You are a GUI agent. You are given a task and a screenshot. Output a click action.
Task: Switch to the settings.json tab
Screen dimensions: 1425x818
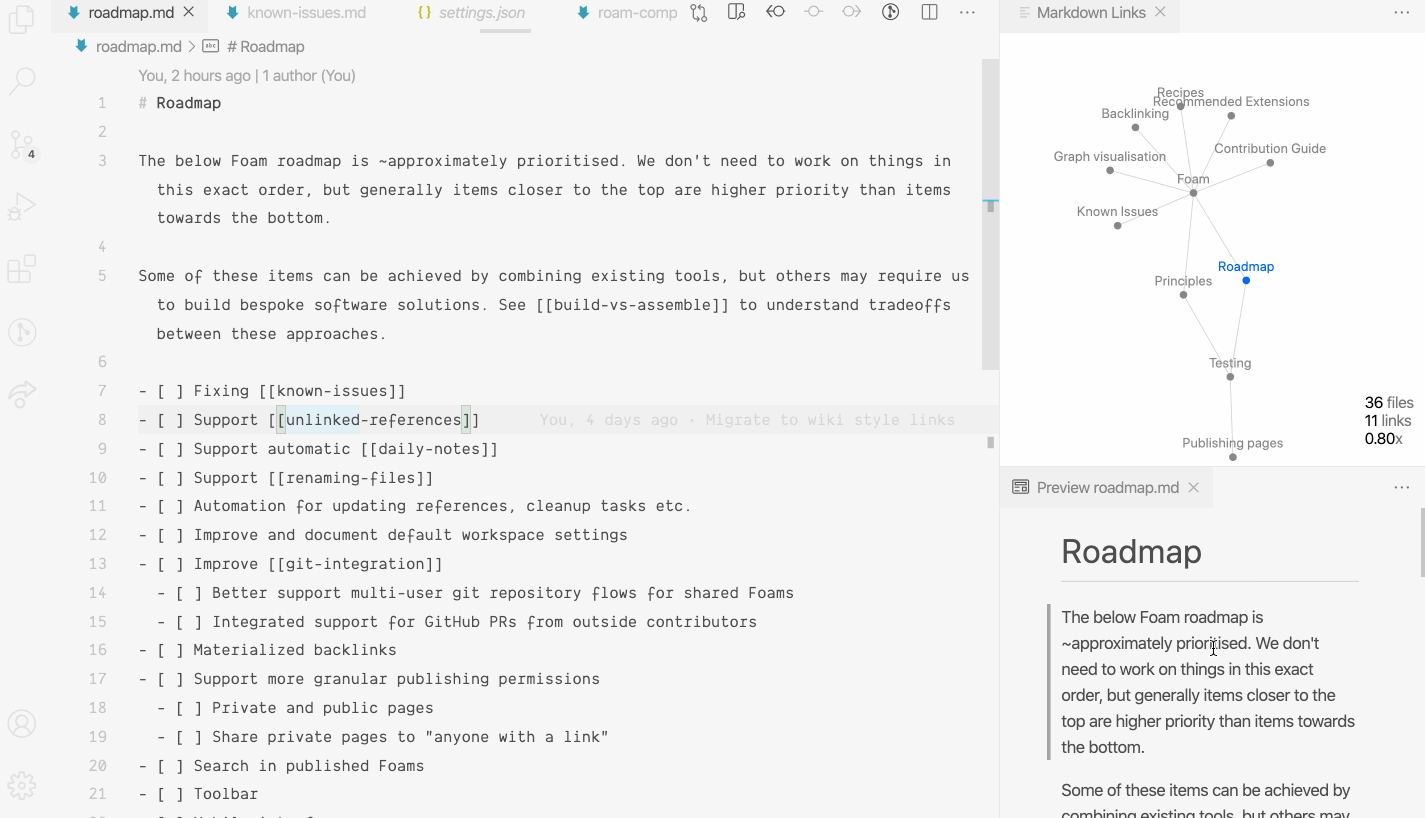(481, 13)
